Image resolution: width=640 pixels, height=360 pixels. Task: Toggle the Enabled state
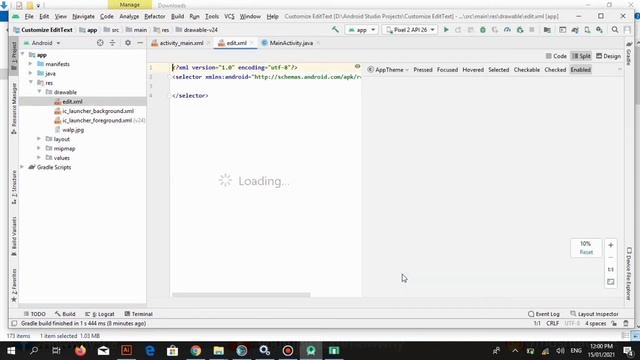pos(580,70)
